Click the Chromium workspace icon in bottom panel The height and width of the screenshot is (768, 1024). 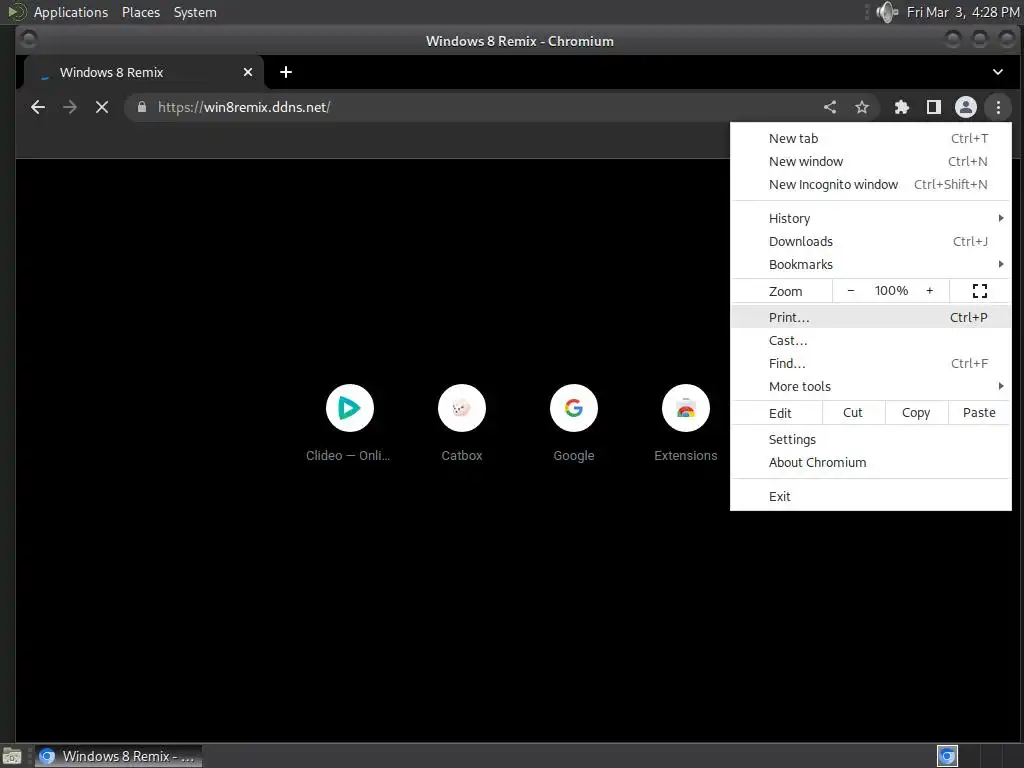click(x=947, y=756)
